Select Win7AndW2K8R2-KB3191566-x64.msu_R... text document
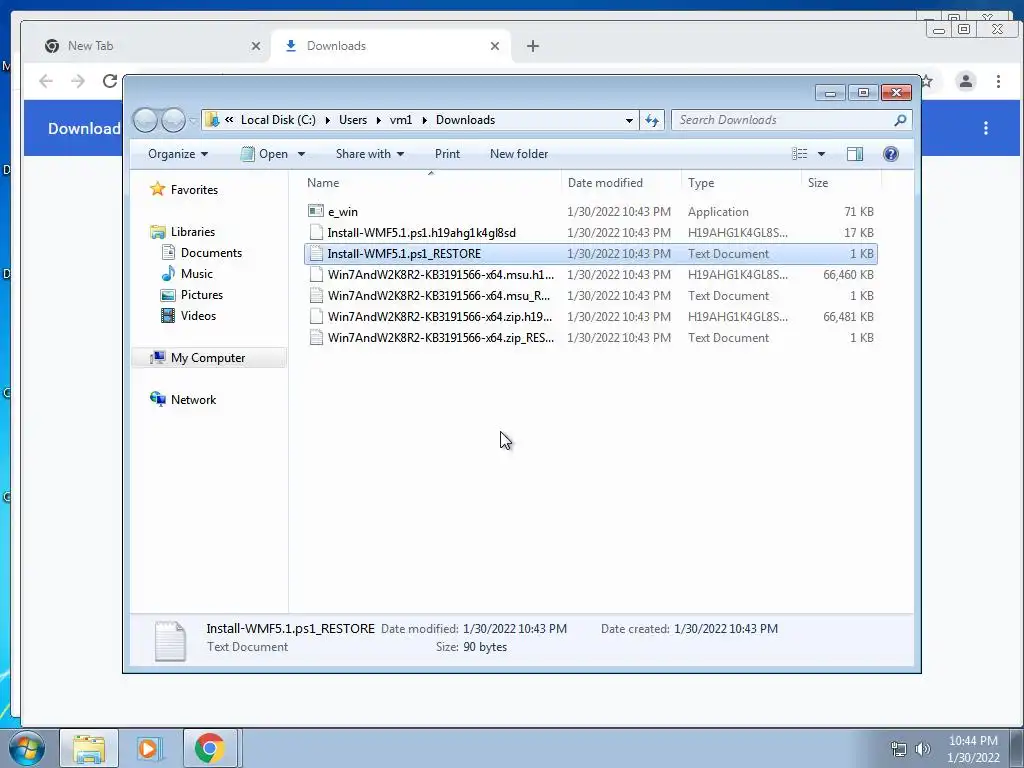1024x768 pixels. tap(590, 296)
